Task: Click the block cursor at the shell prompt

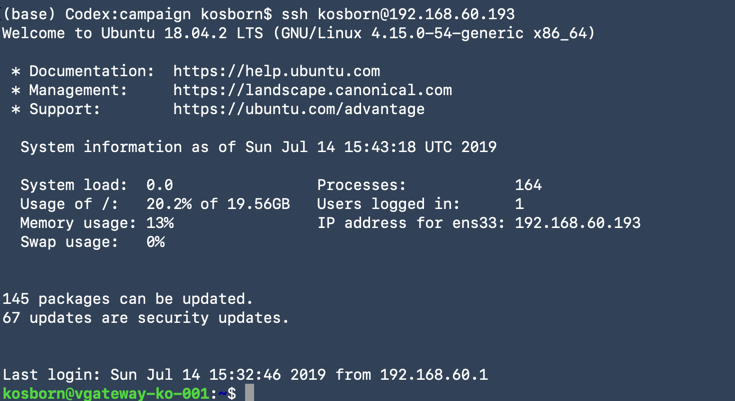Action: 250,393
